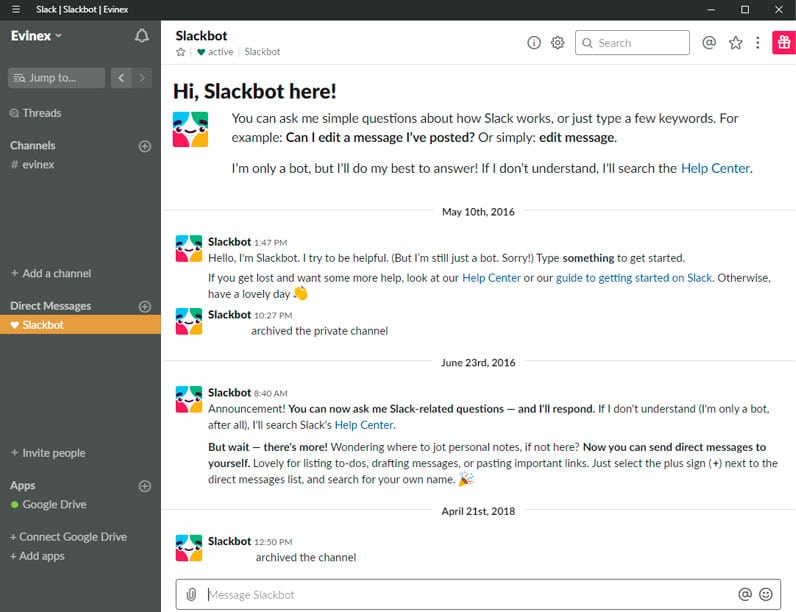Open Help Center link in the 1:47 PM message
The image size is (796, 612).
[491, 278]
